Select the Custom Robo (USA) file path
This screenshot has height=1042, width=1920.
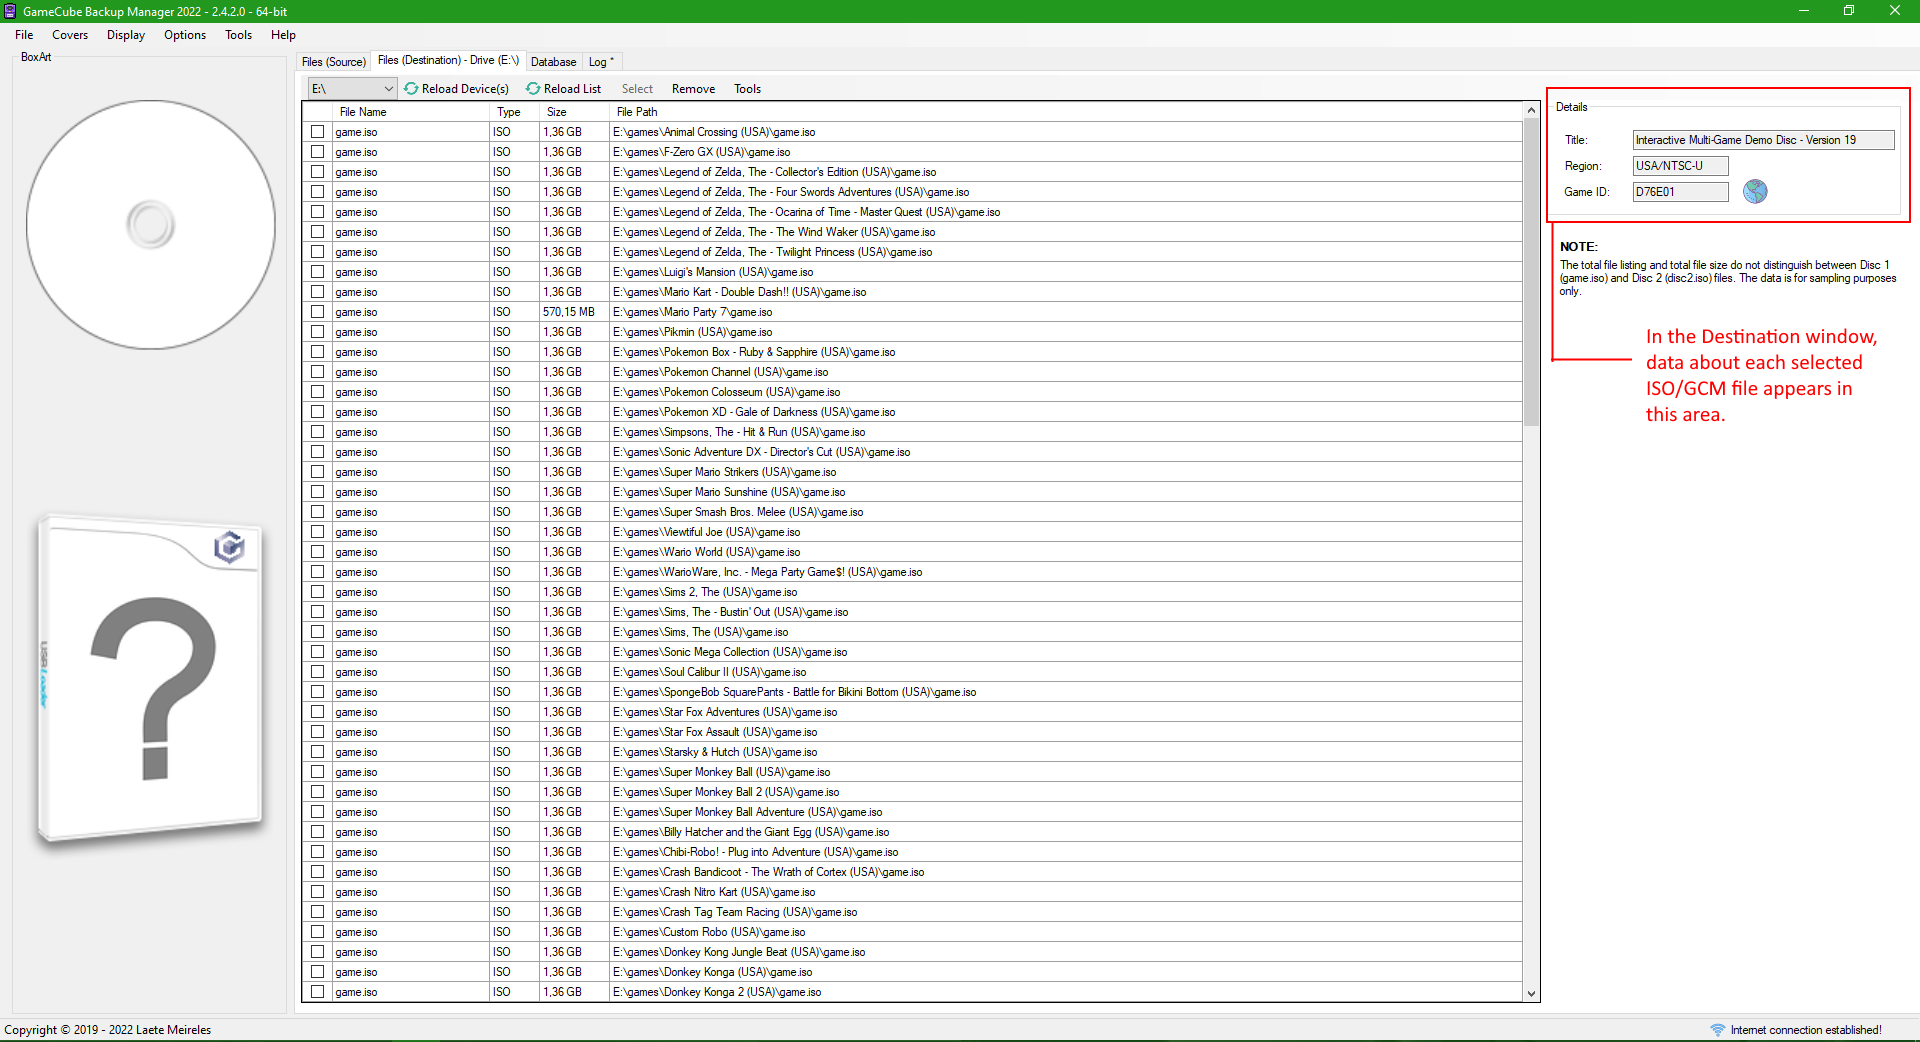[x=709, y=932]
